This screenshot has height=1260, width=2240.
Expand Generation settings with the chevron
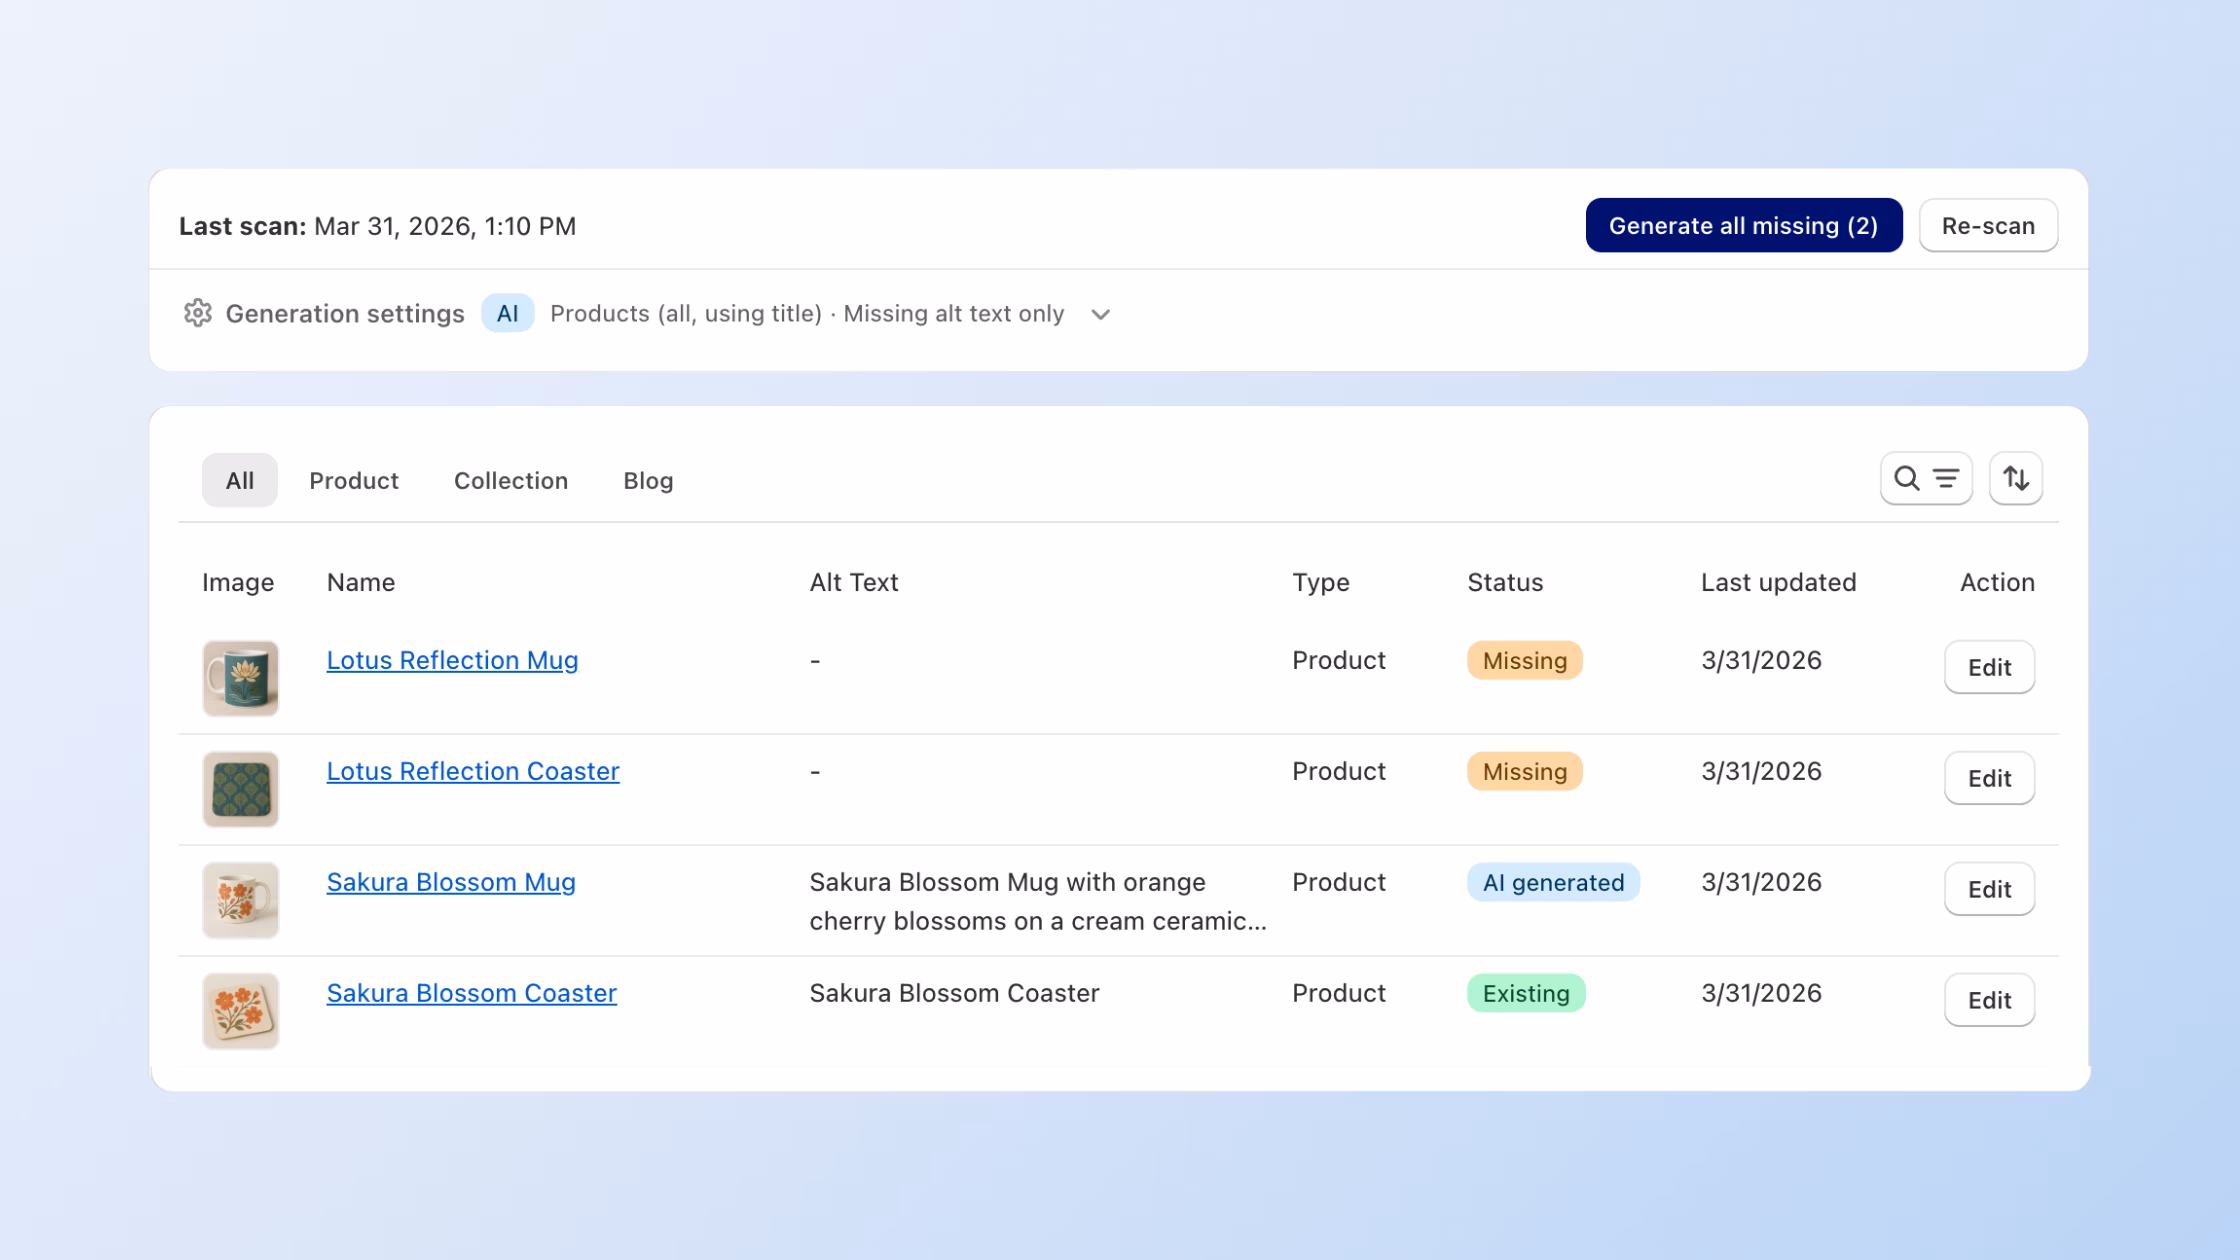pos(1100,314)
